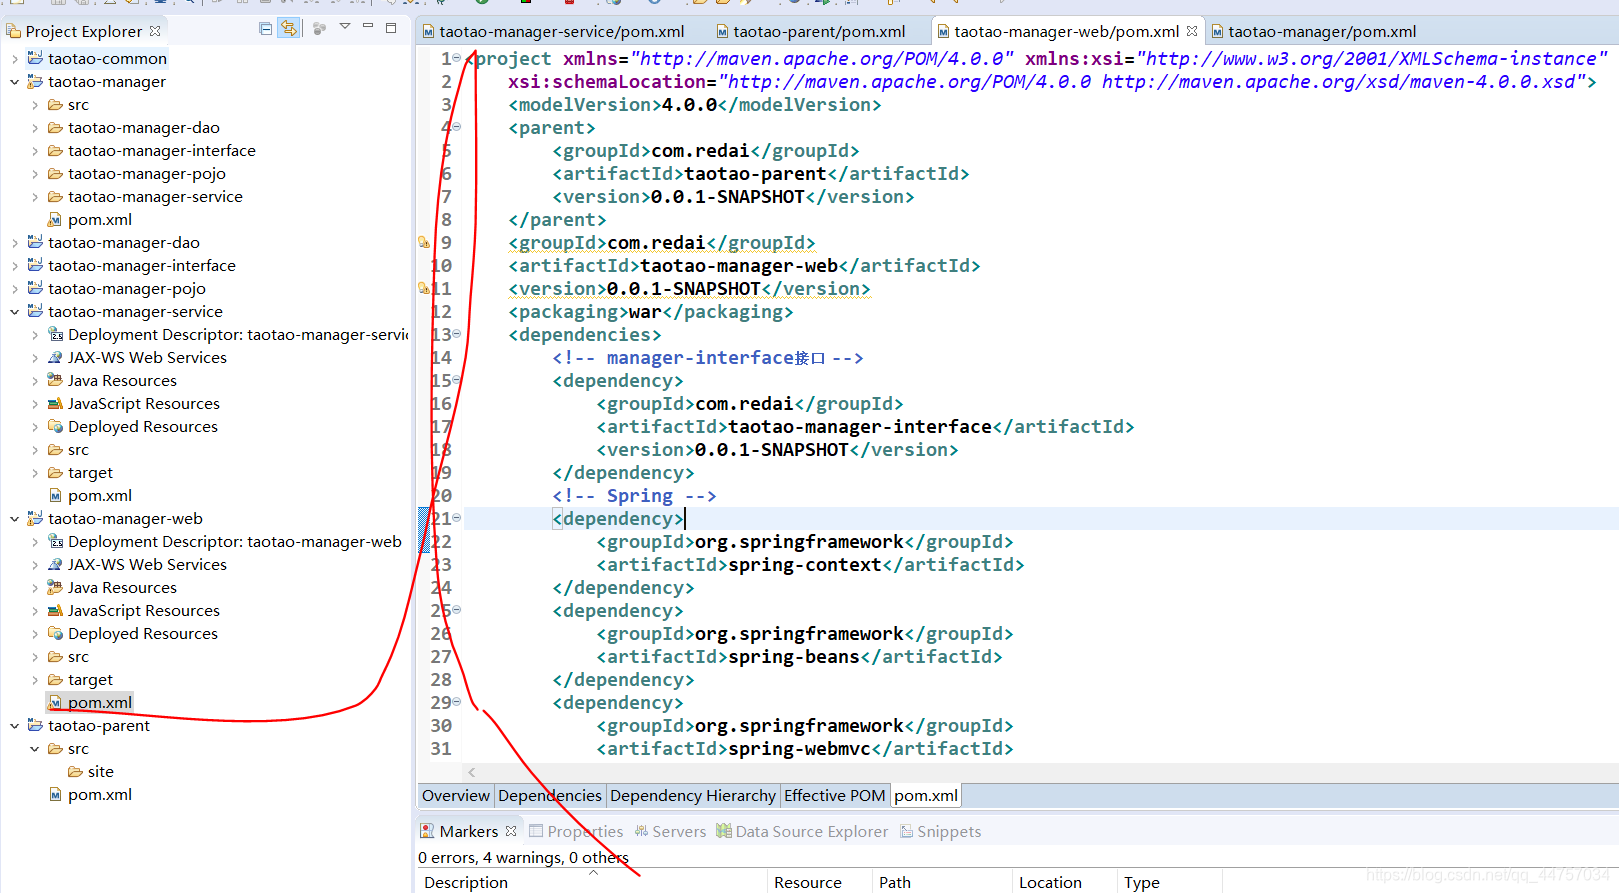Expand Java Resources under taotao-manager-web

tap(35, 588)
